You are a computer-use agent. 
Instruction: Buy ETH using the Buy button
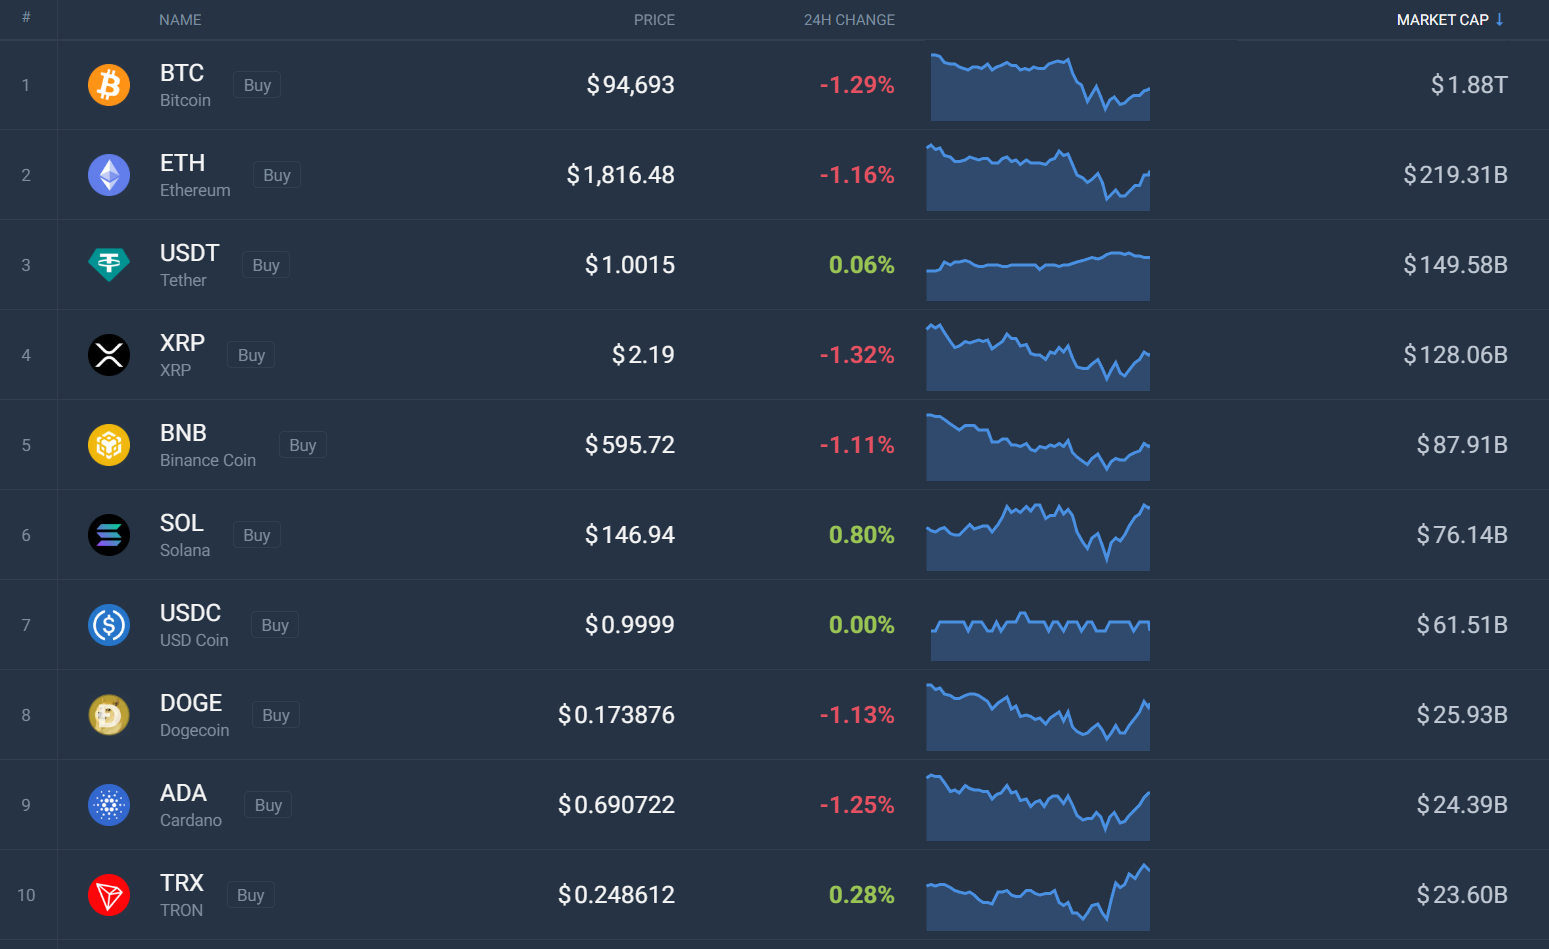pos(277,175)
